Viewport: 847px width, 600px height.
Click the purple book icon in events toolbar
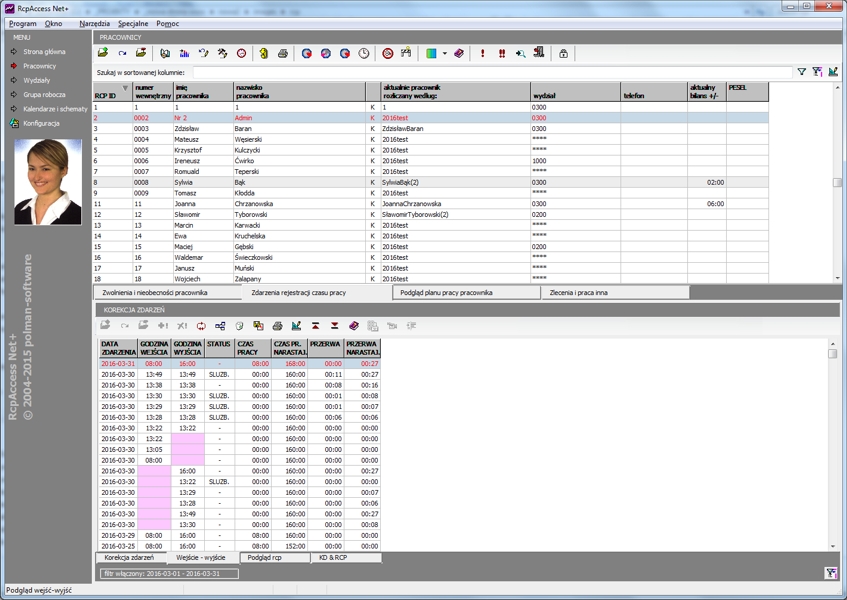pos(353,326)
